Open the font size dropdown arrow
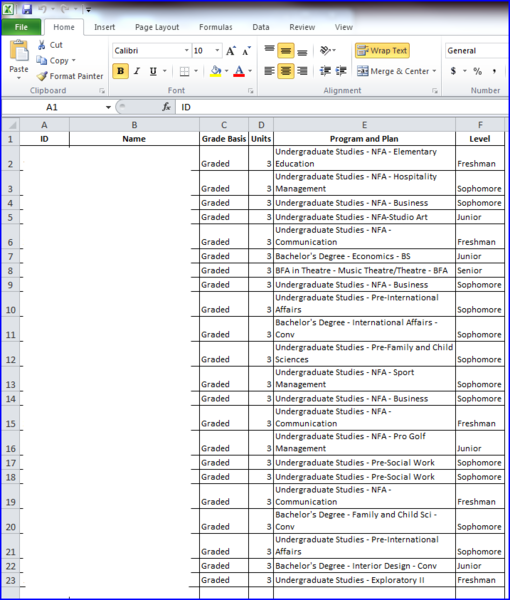Viewport: 510px width, 600px height. tap(217, 51)
